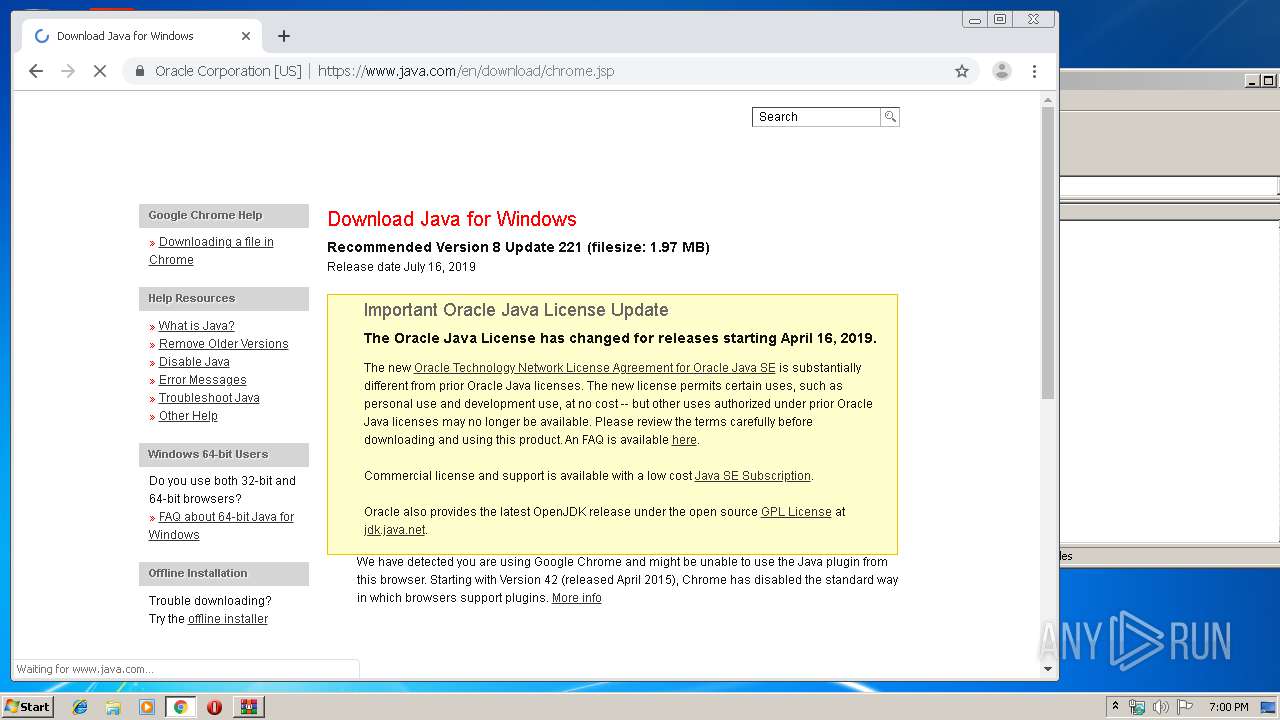Click the page scrollbar down arrow
Image resolution: width=1280 pixels, height=720 pixels.
coord(1048,669)
